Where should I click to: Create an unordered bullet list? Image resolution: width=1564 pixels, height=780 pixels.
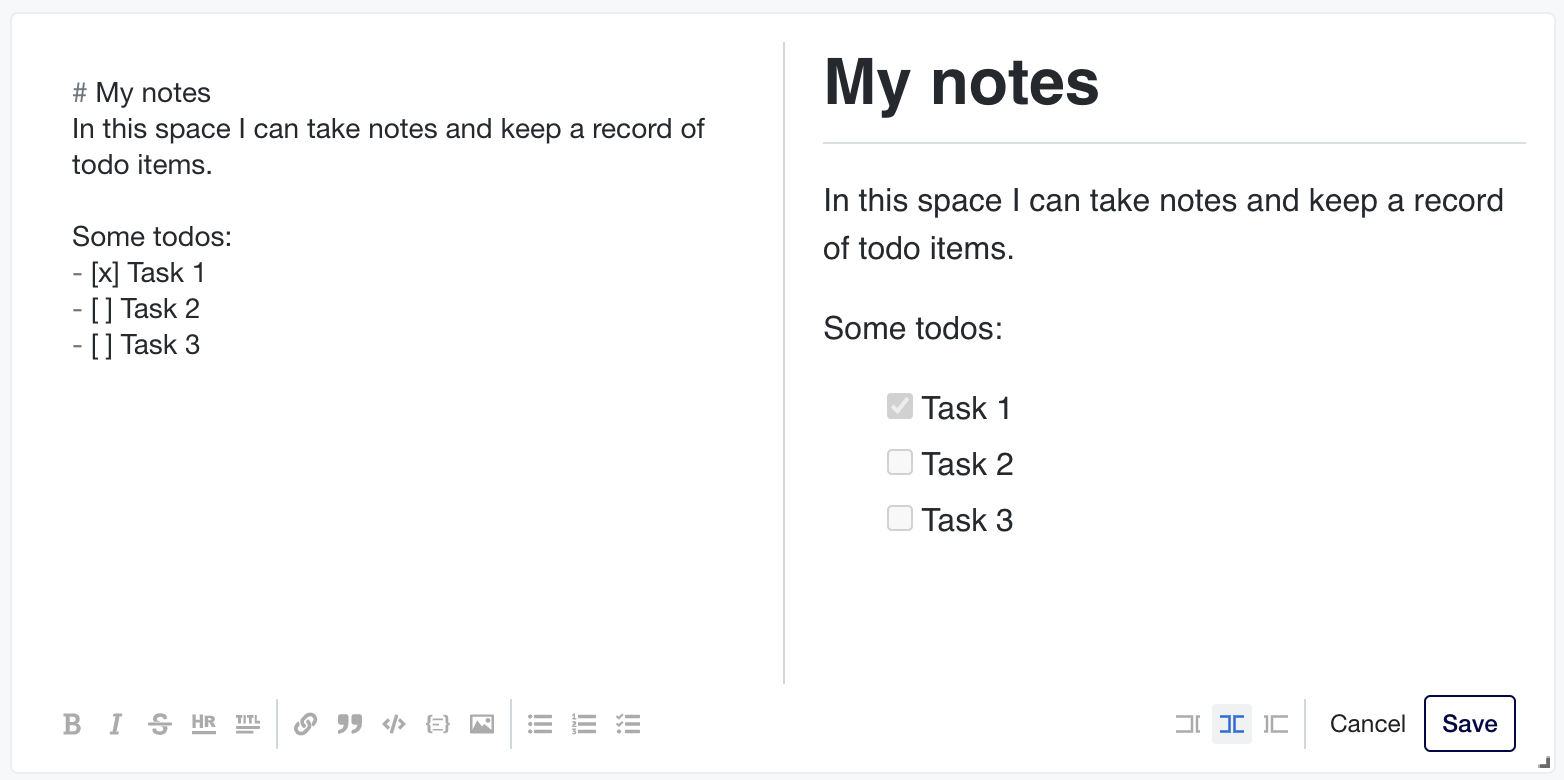(539, 724)
